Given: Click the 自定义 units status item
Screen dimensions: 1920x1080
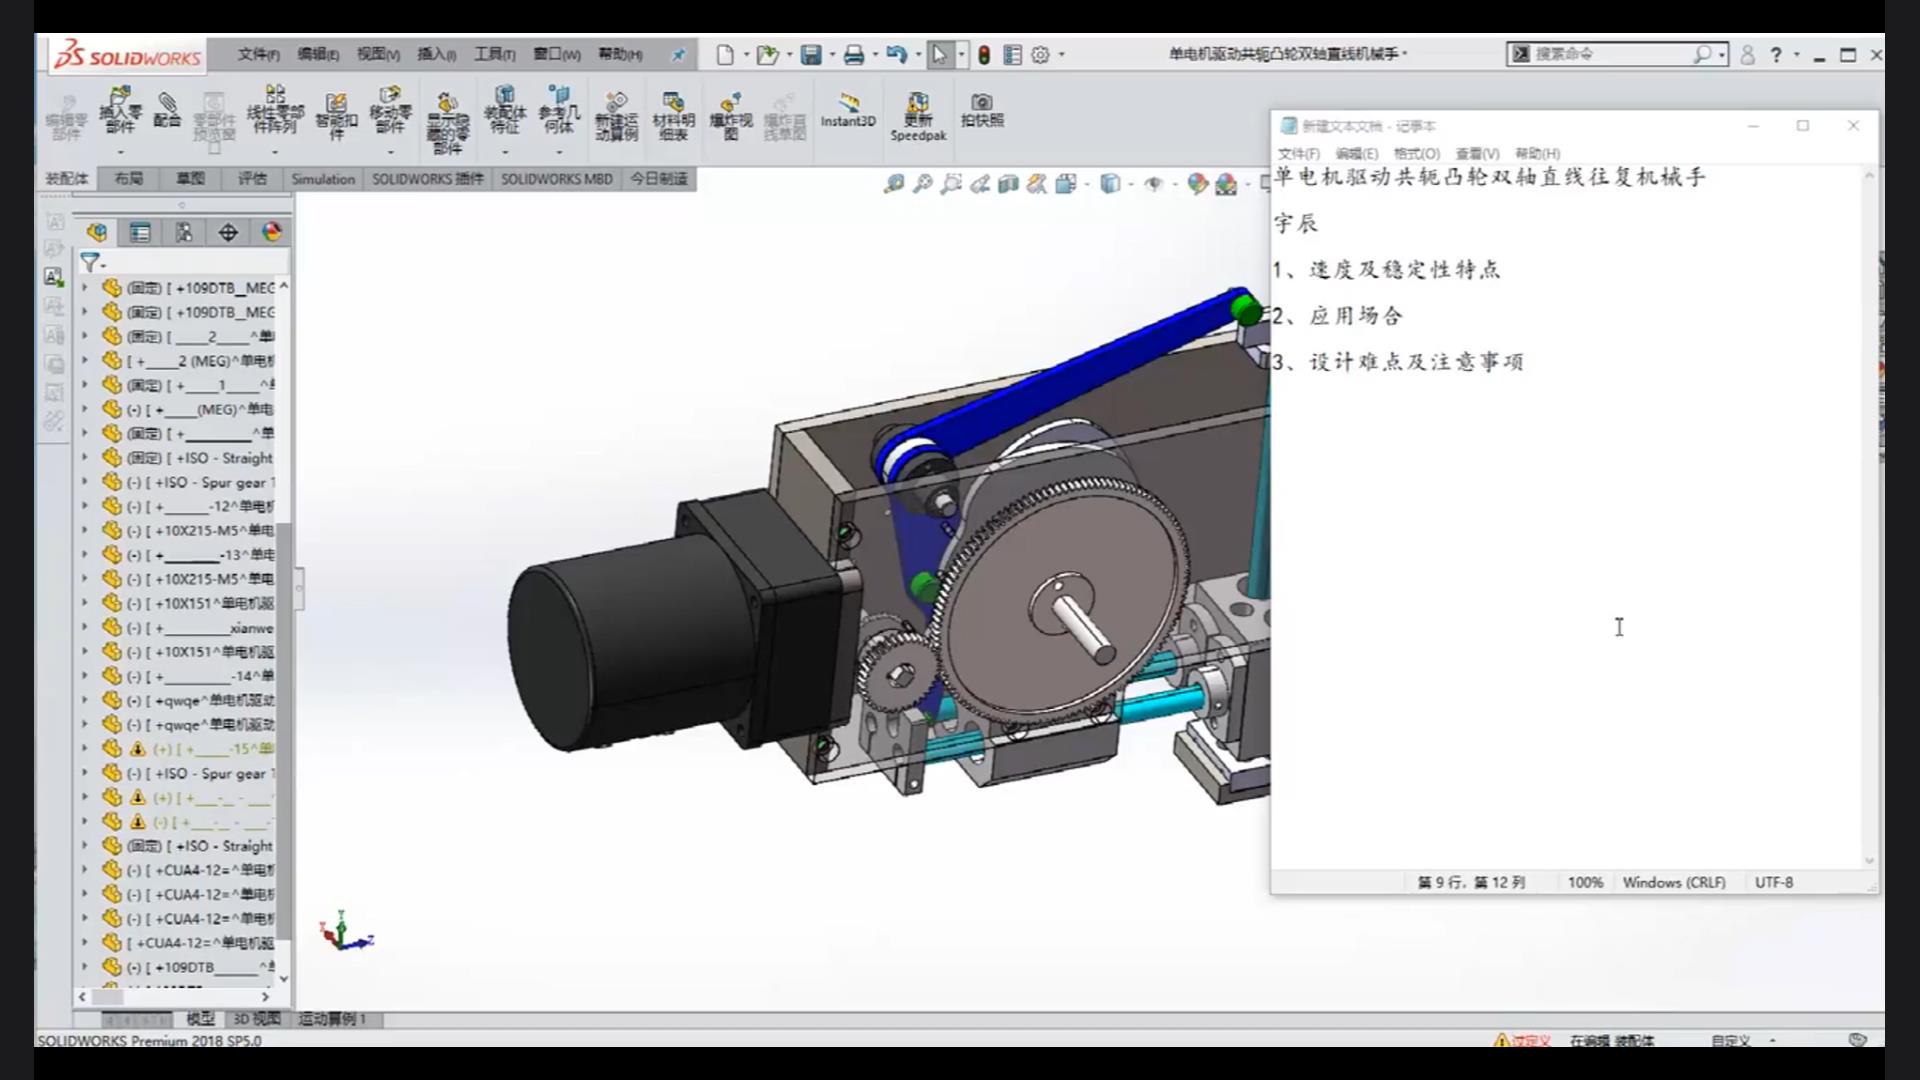Looking at the screenshot, I should tap(1730, 1041).
